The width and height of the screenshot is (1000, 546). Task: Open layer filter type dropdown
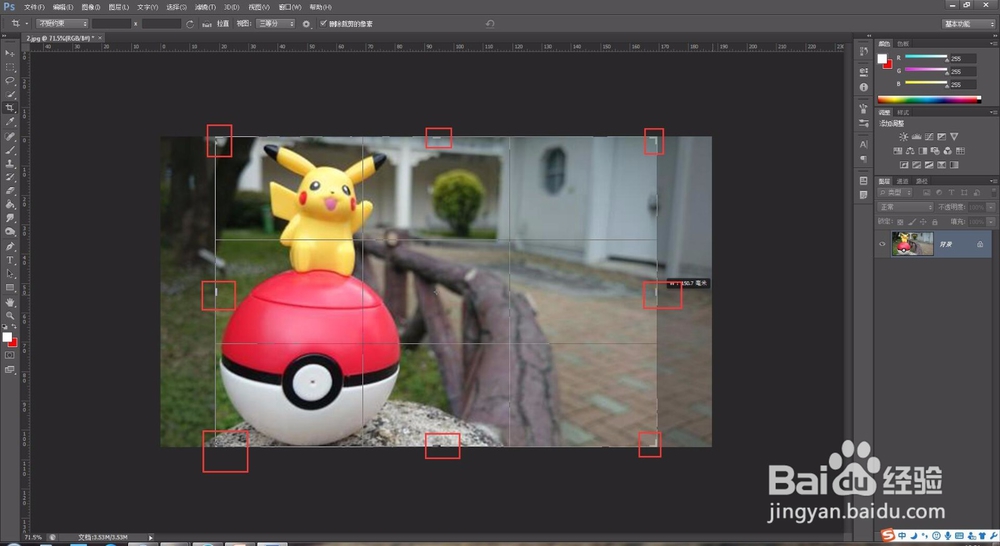coord(897,192)
